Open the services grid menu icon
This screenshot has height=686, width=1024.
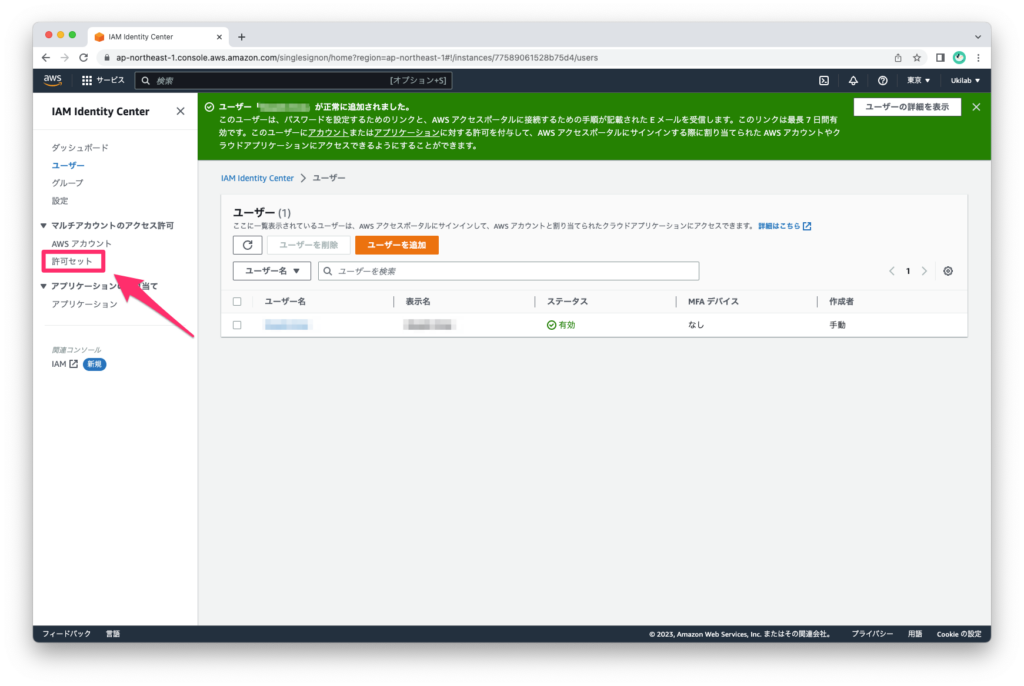pos(86,80)
